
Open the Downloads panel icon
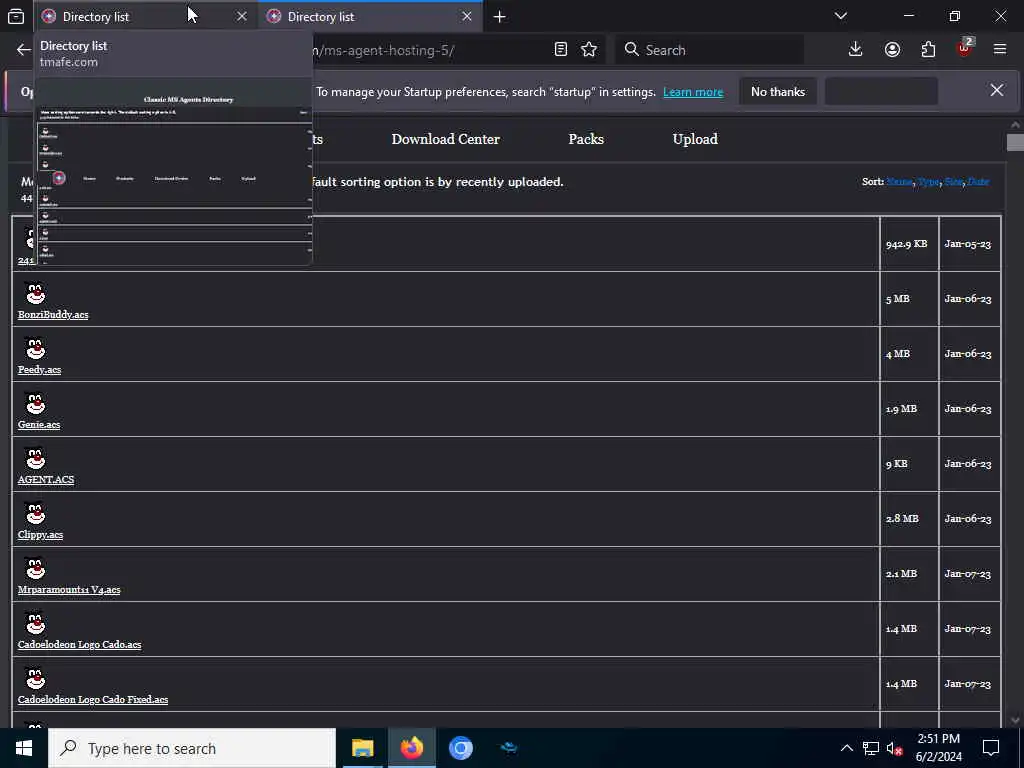[856, 50]
